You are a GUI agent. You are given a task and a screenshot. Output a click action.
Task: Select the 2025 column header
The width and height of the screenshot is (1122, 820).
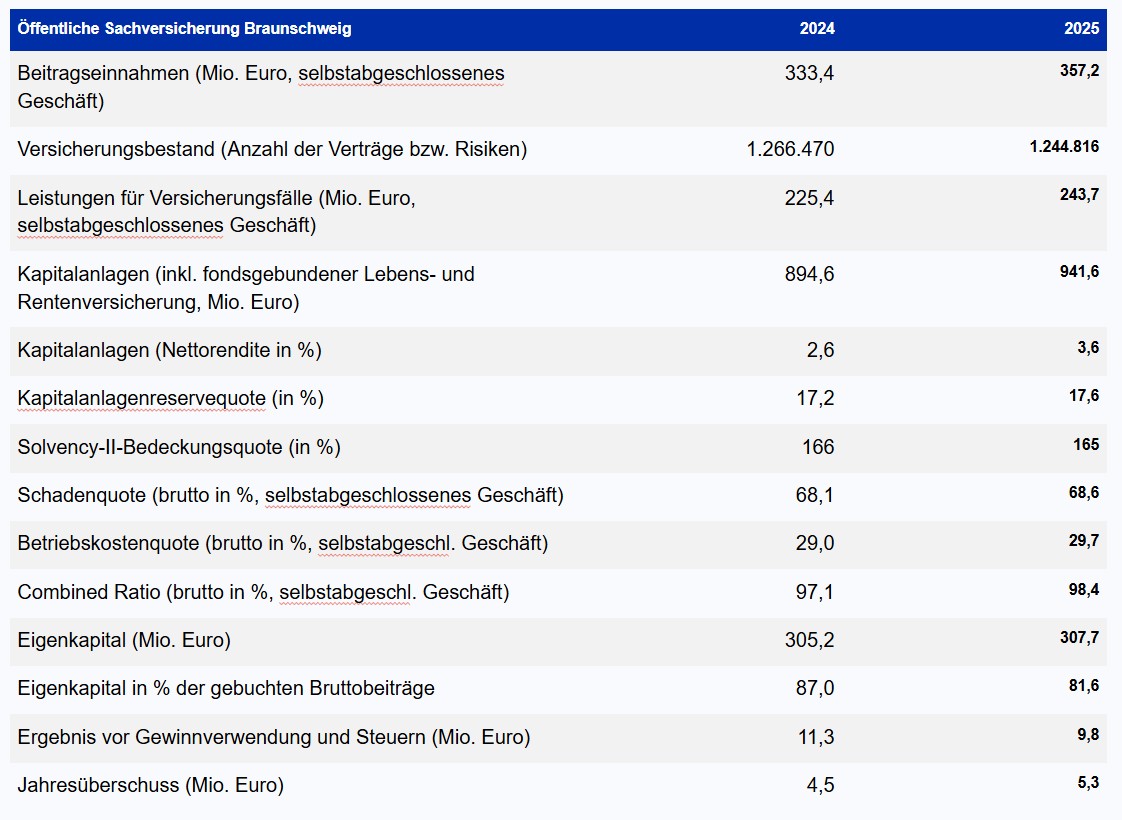(x=1081, y=29)
